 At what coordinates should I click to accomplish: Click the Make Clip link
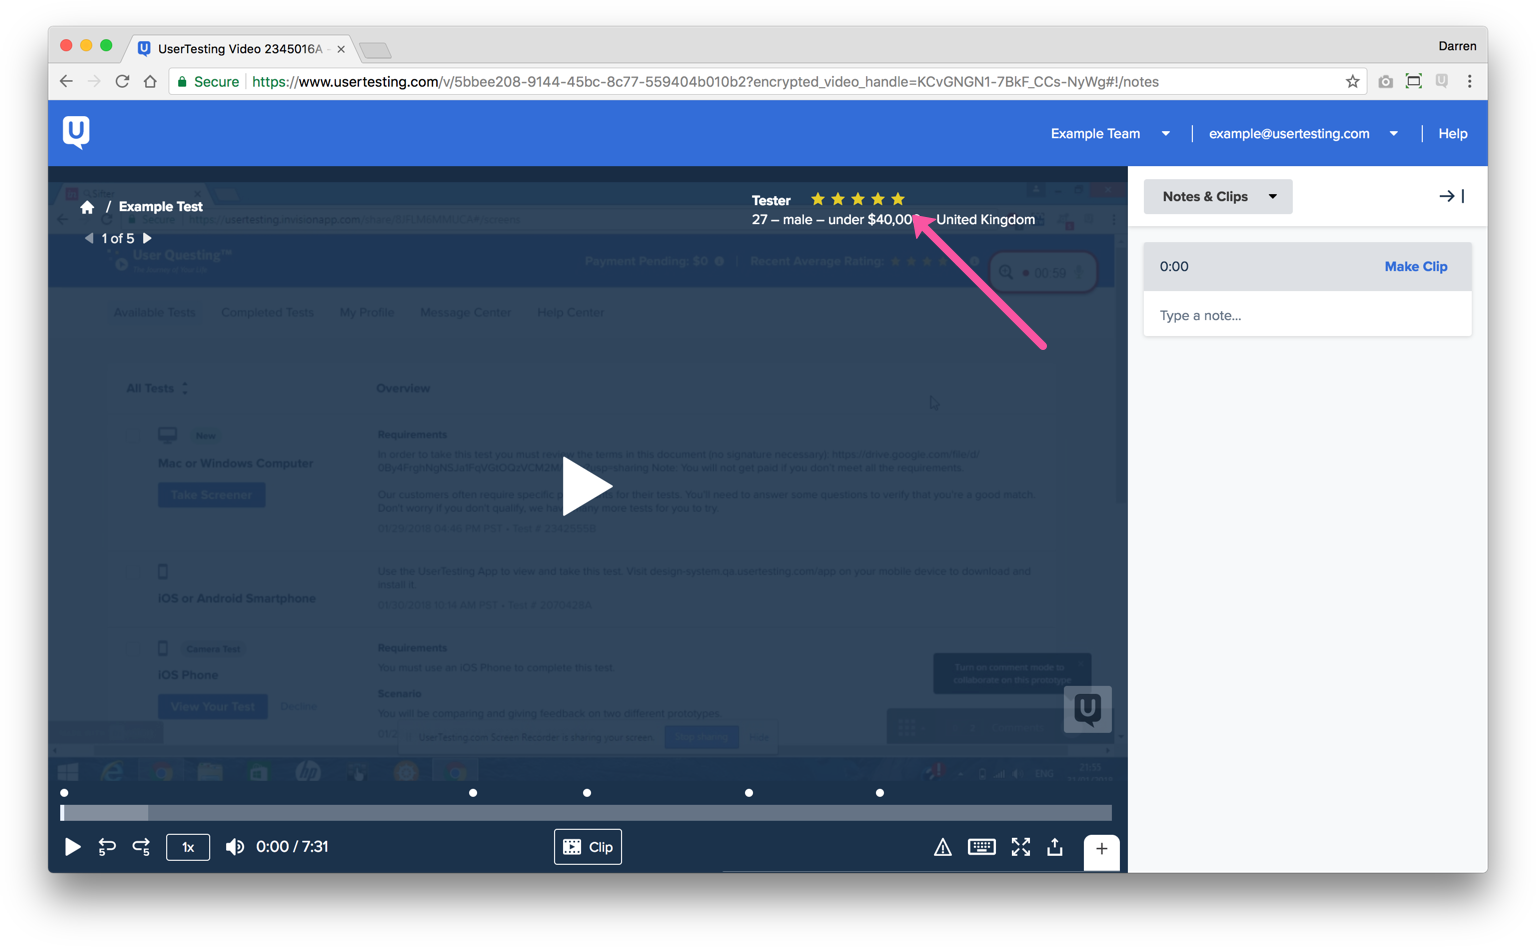point(1415,266)
